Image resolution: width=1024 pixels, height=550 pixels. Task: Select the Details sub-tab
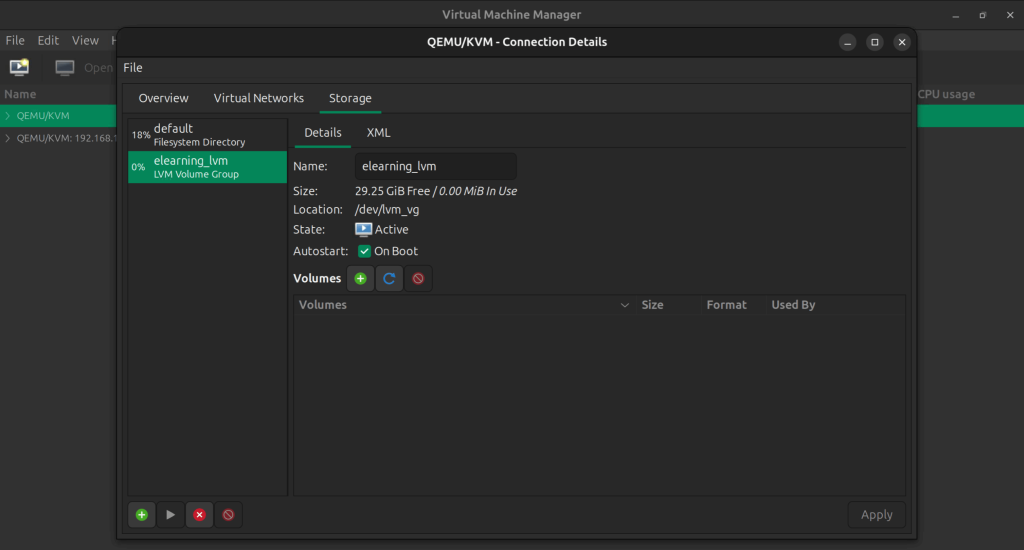pos(323,133)
